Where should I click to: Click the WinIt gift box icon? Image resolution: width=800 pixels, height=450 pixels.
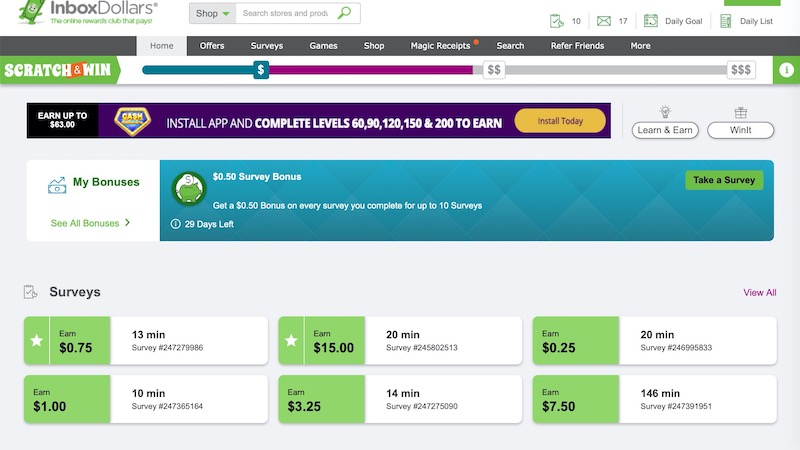click(x=740, y=112)
